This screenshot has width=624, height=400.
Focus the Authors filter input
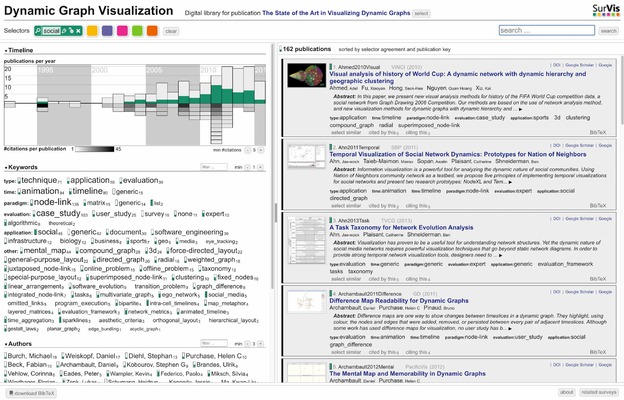pos(214,343)
